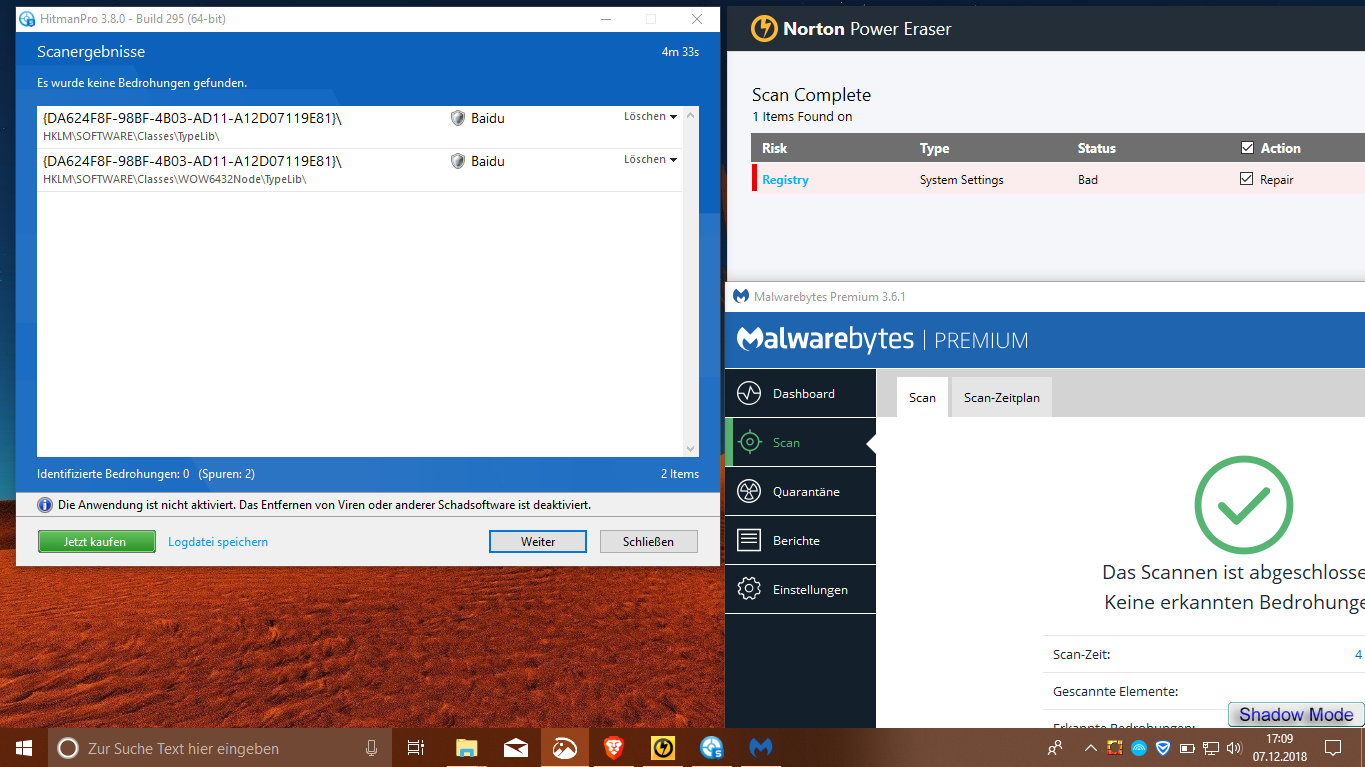Image resolution: width=1365 pixels, height=767 pixels.
Task: Open the Löschen dropdown for the WOW6432Node entry
Action: 650,160
